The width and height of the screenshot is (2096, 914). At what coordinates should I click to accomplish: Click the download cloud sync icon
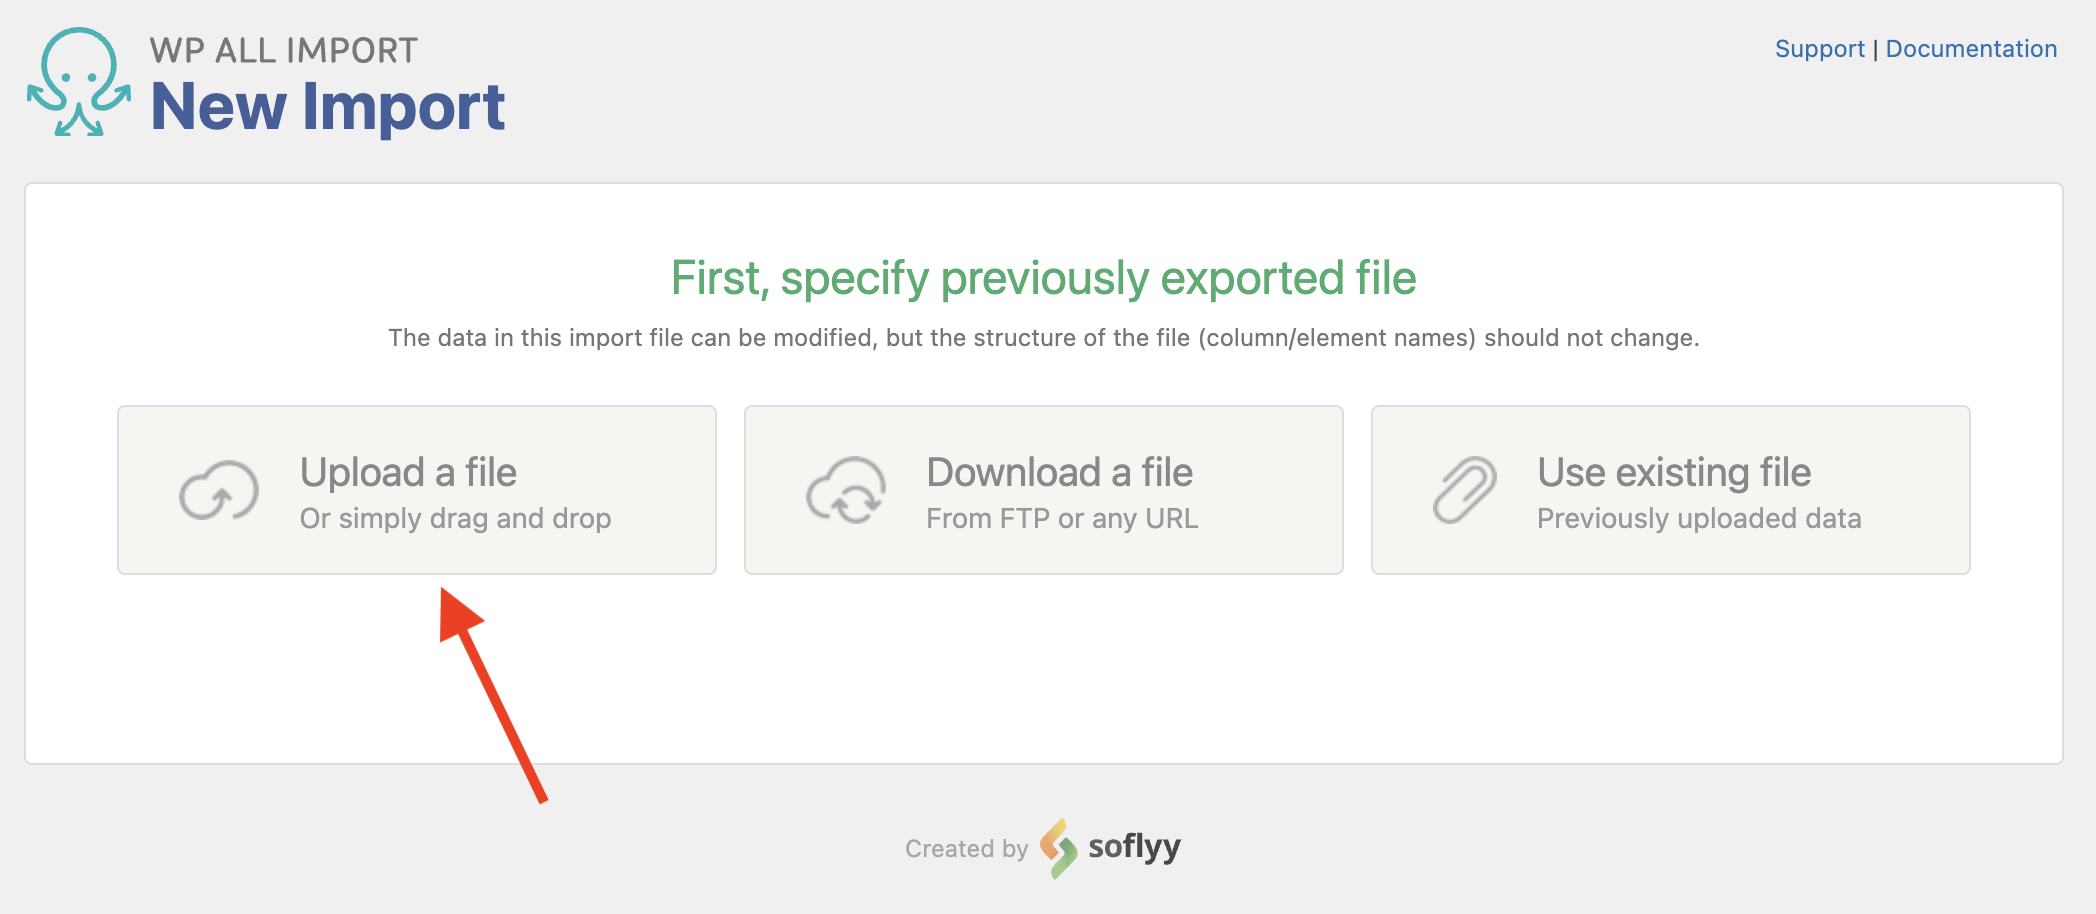tap(846, 490)
